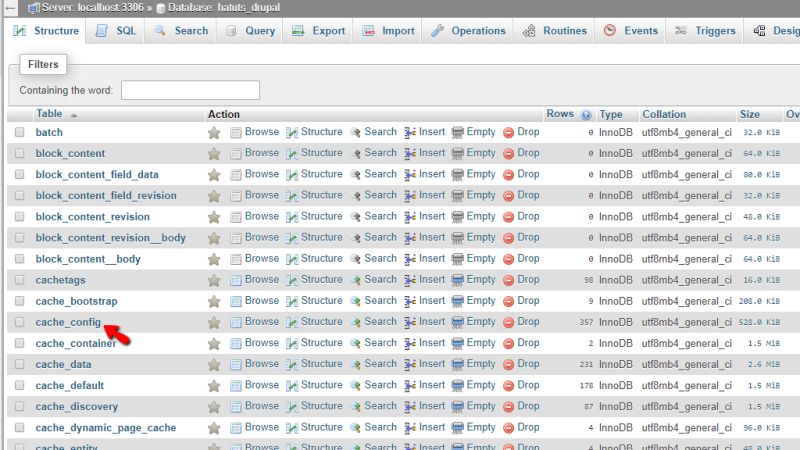Click Database: hatuts_drupal breadcrumb link
The image size is (800, 450).
click(x=224, y=8)
